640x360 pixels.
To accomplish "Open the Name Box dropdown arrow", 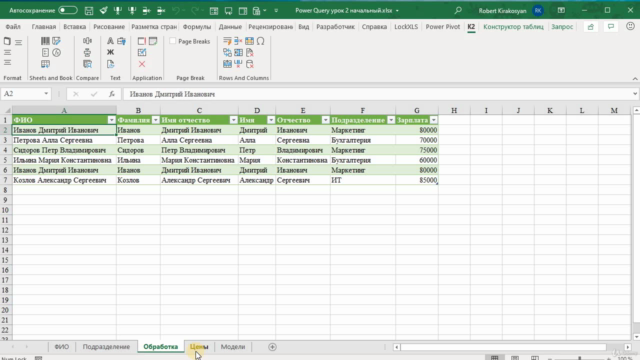I will [x=46, y=94].
